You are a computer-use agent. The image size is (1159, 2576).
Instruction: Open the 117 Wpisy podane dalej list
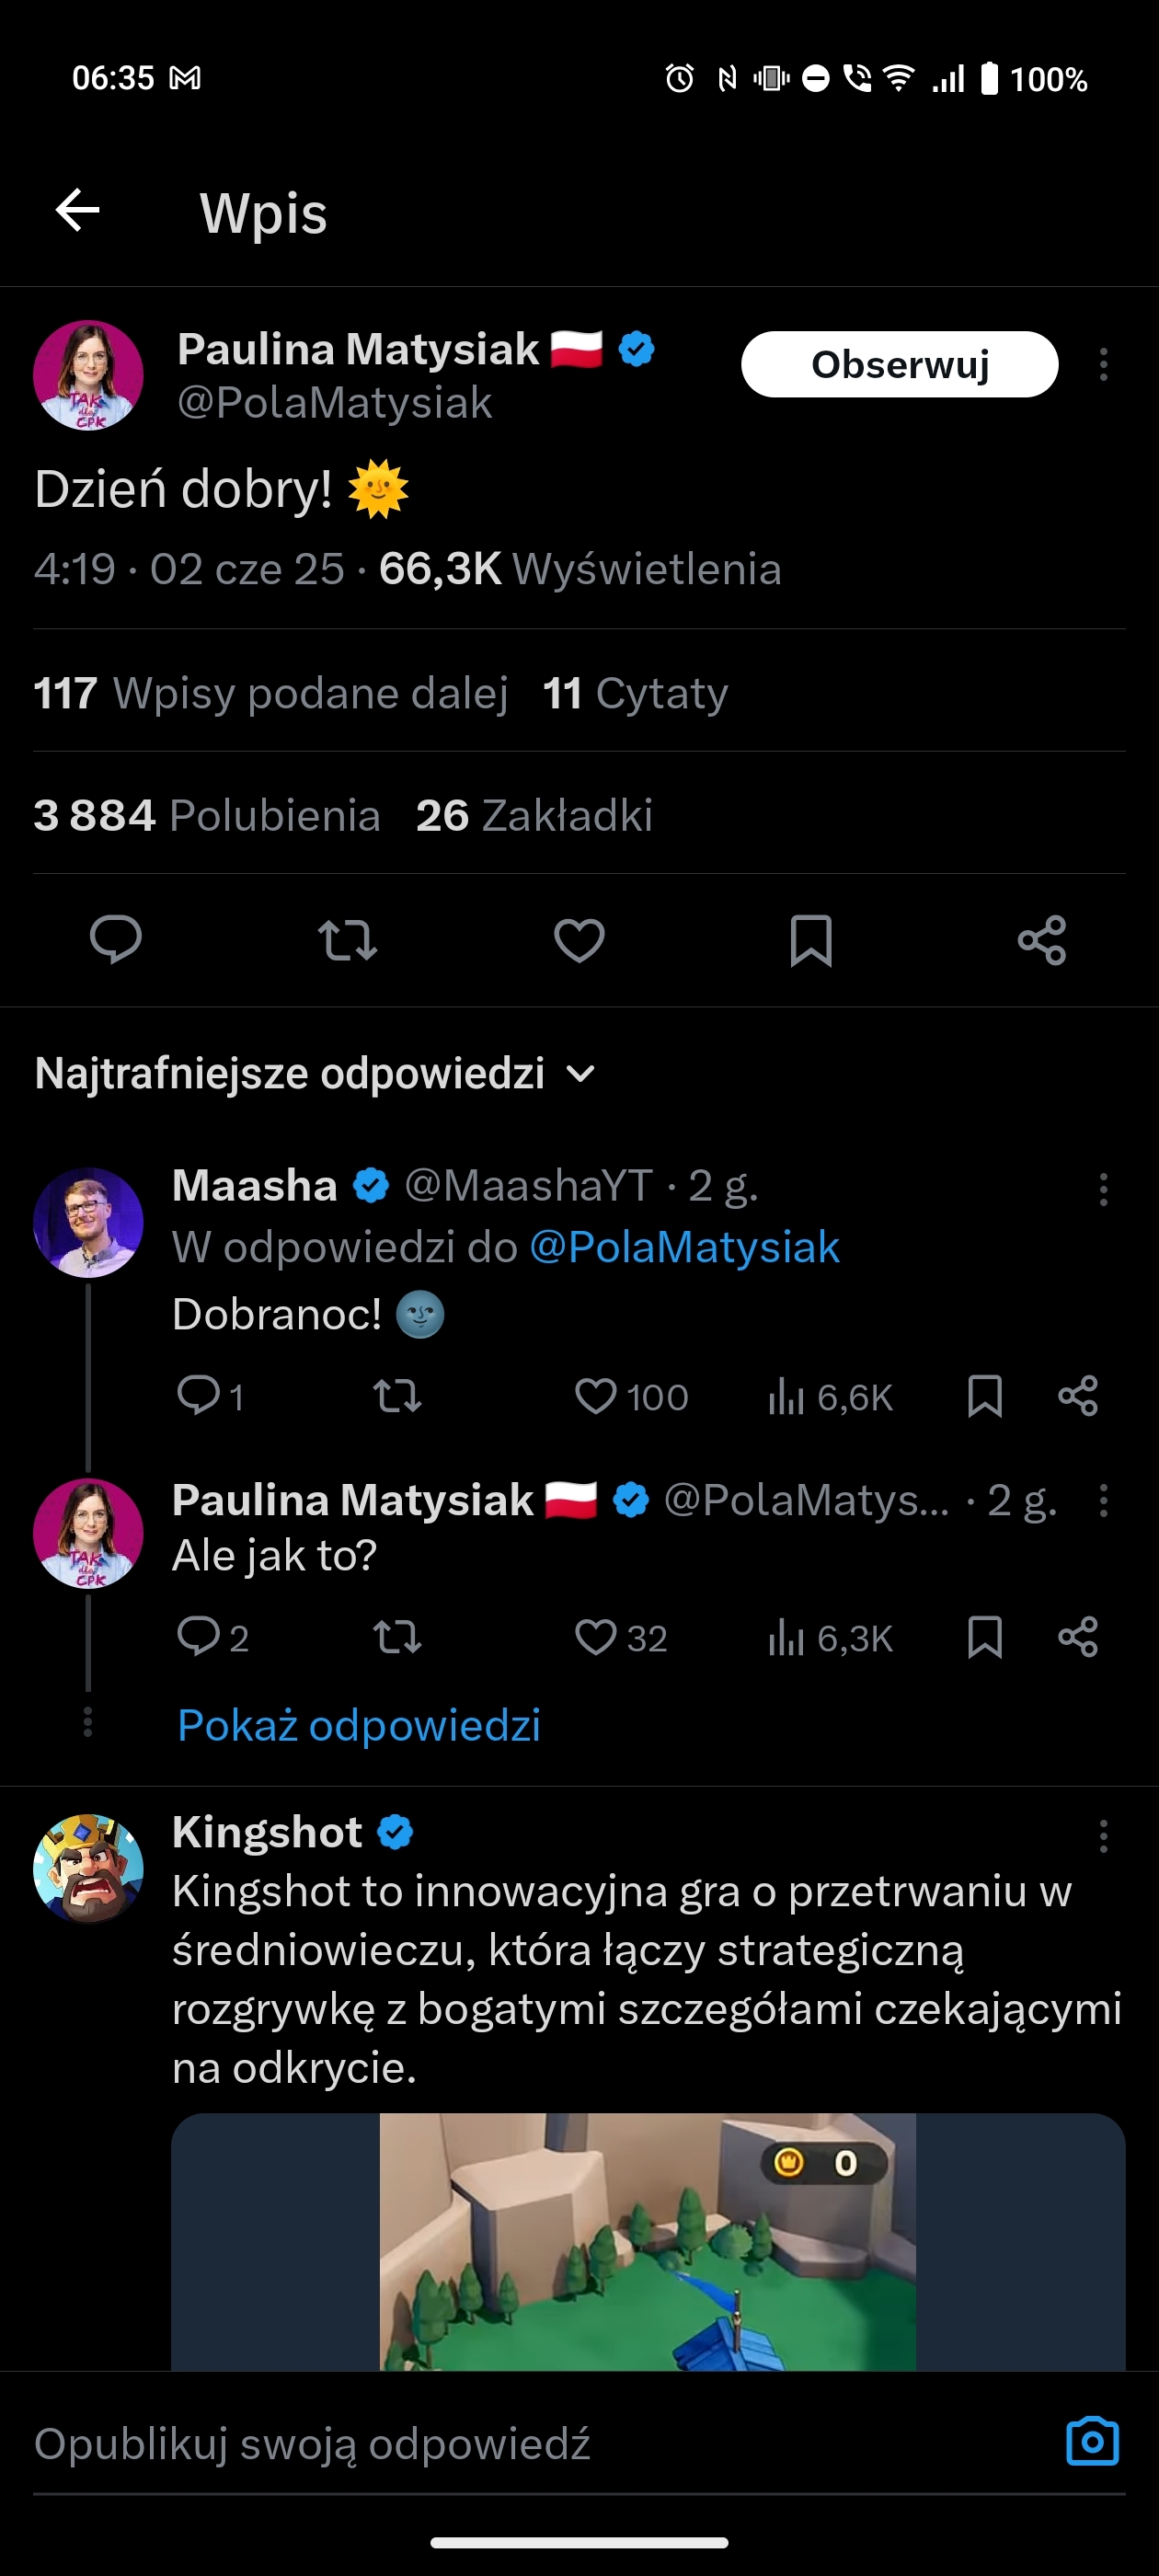tap(271, 693)
